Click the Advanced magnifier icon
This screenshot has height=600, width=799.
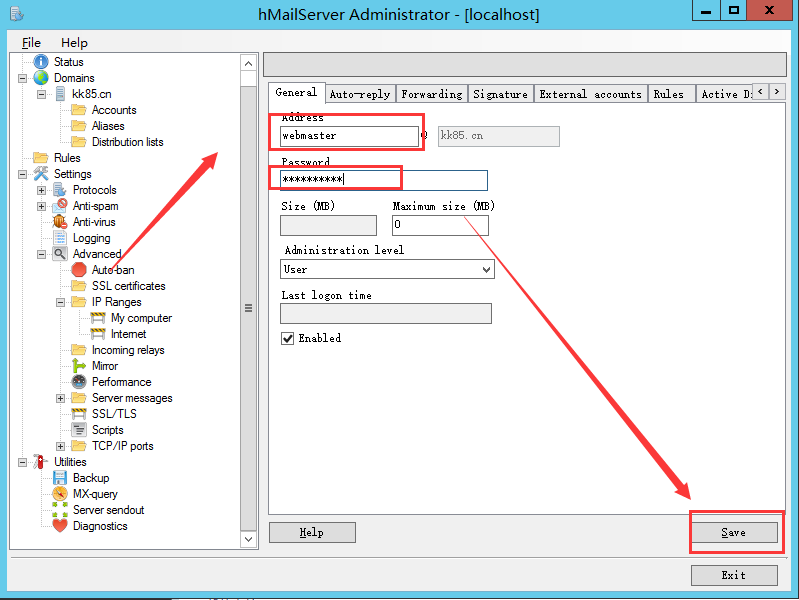pyautogui.click(x=60, y=254)
